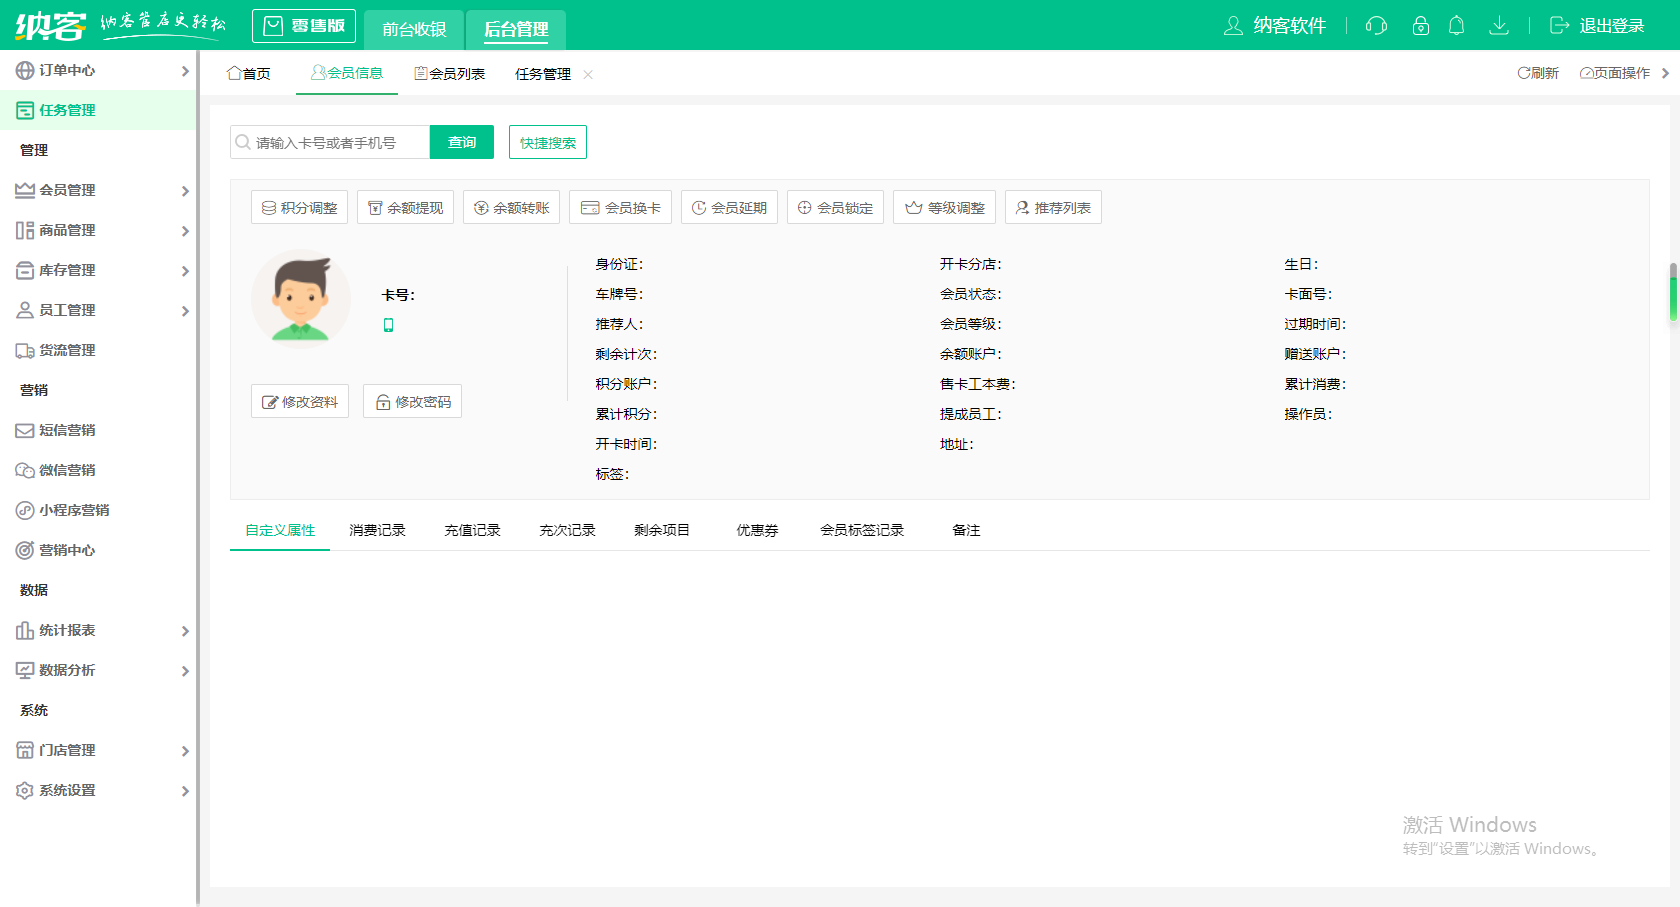The width and height of the screenshot is (1680, 907).
Task: Click the lock icon near notifications
Action: (1420, 26)
